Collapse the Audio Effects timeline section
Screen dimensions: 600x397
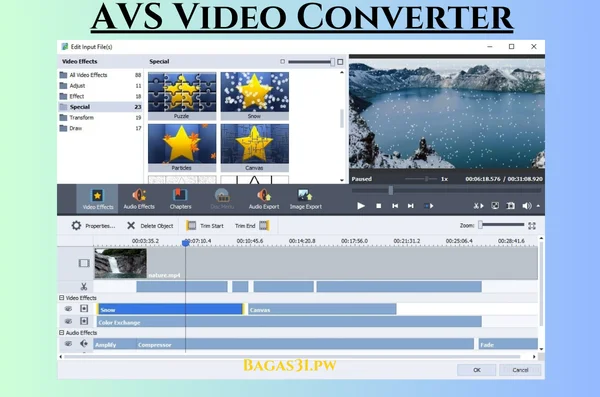click(62, 332)
